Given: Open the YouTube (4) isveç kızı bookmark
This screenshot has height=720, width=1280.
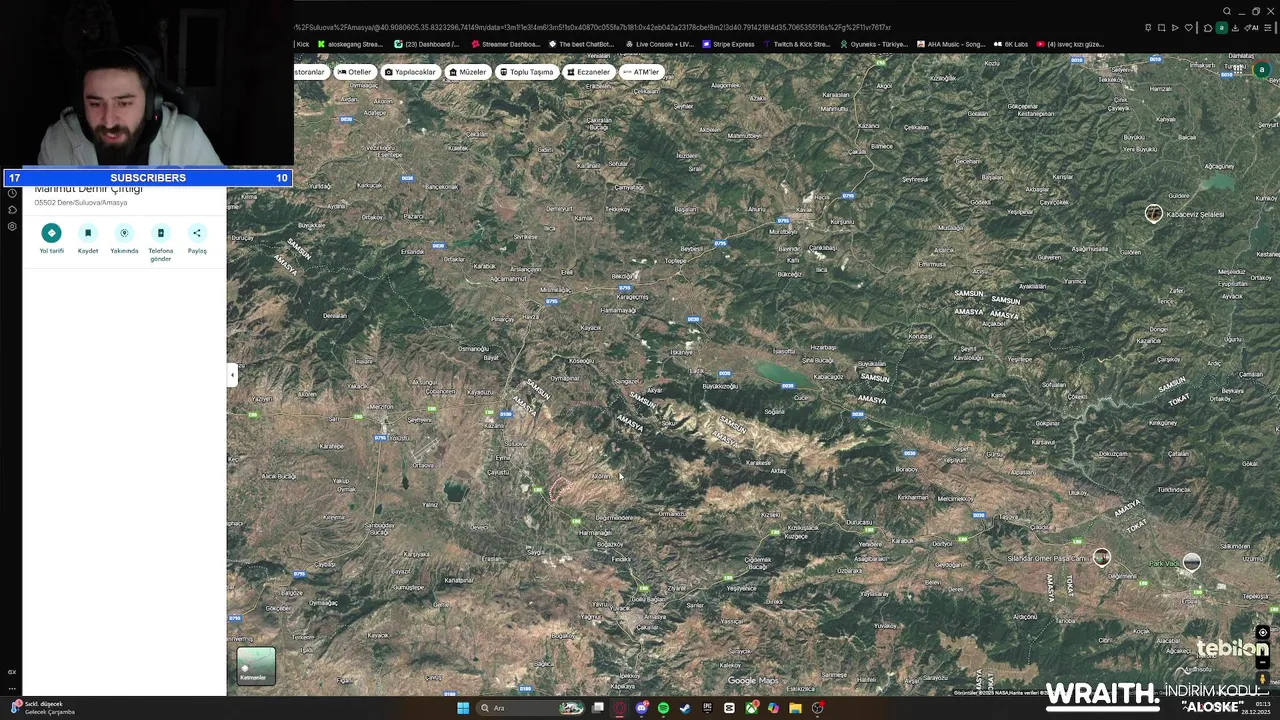Looking at the screenshot, I should point(1070,44).
